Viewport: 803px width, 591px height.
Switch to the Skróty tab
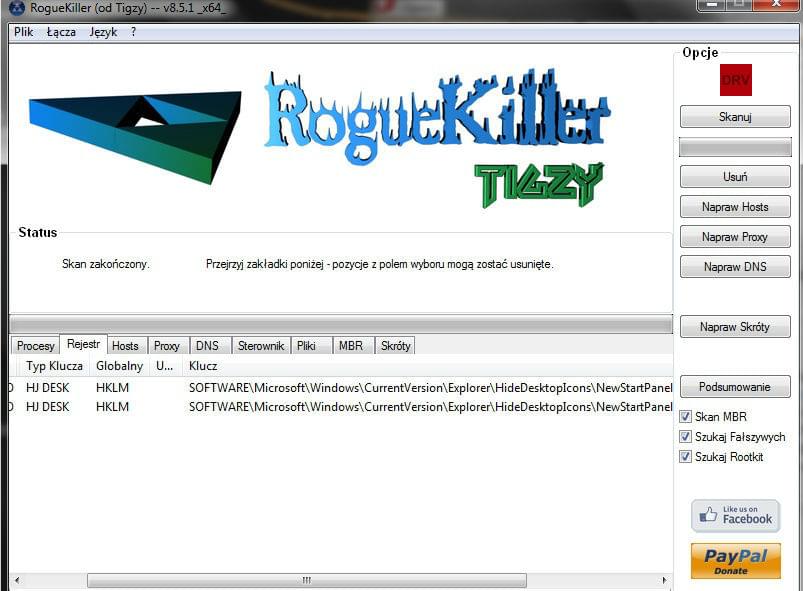395,346
